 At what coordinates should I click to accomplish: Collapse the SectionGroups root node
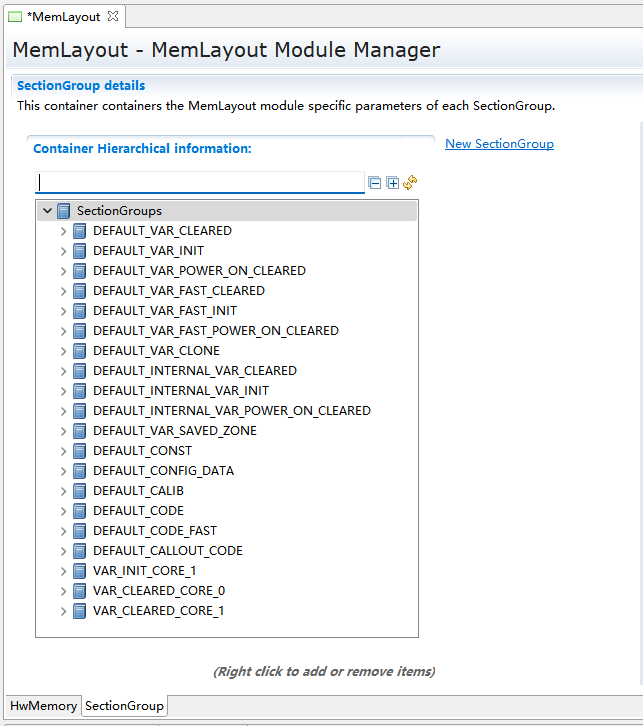tap(48, 211)
